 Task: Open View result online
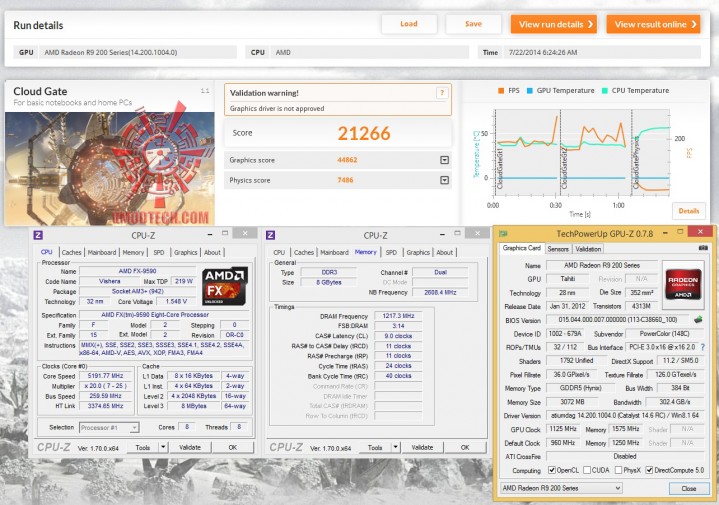[653, 24]
